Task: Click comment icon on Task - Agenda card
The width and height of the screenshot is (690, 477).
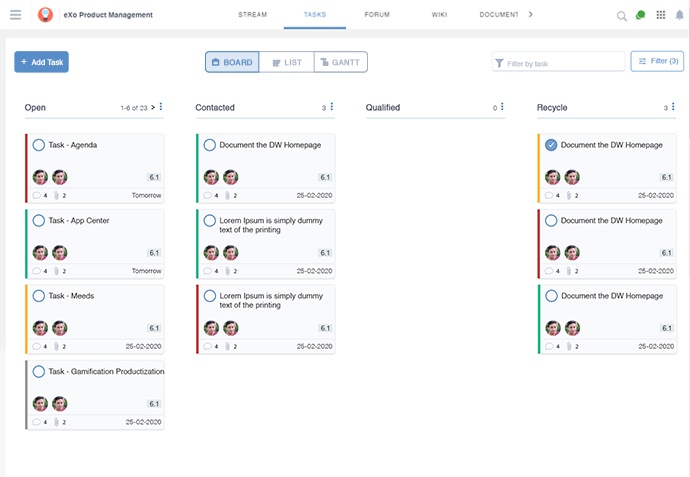Action: click(x=37, y=195)
